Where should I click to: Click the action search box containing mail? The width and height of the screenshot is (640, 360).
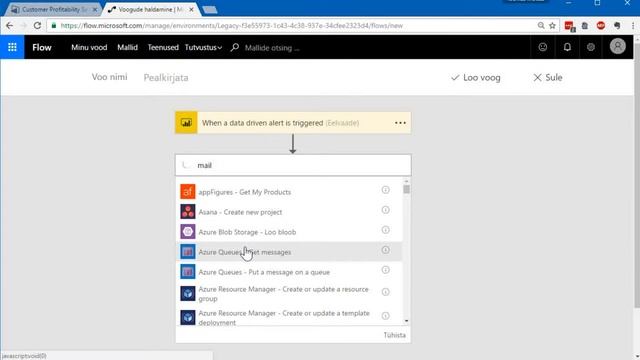coord(293,165)
